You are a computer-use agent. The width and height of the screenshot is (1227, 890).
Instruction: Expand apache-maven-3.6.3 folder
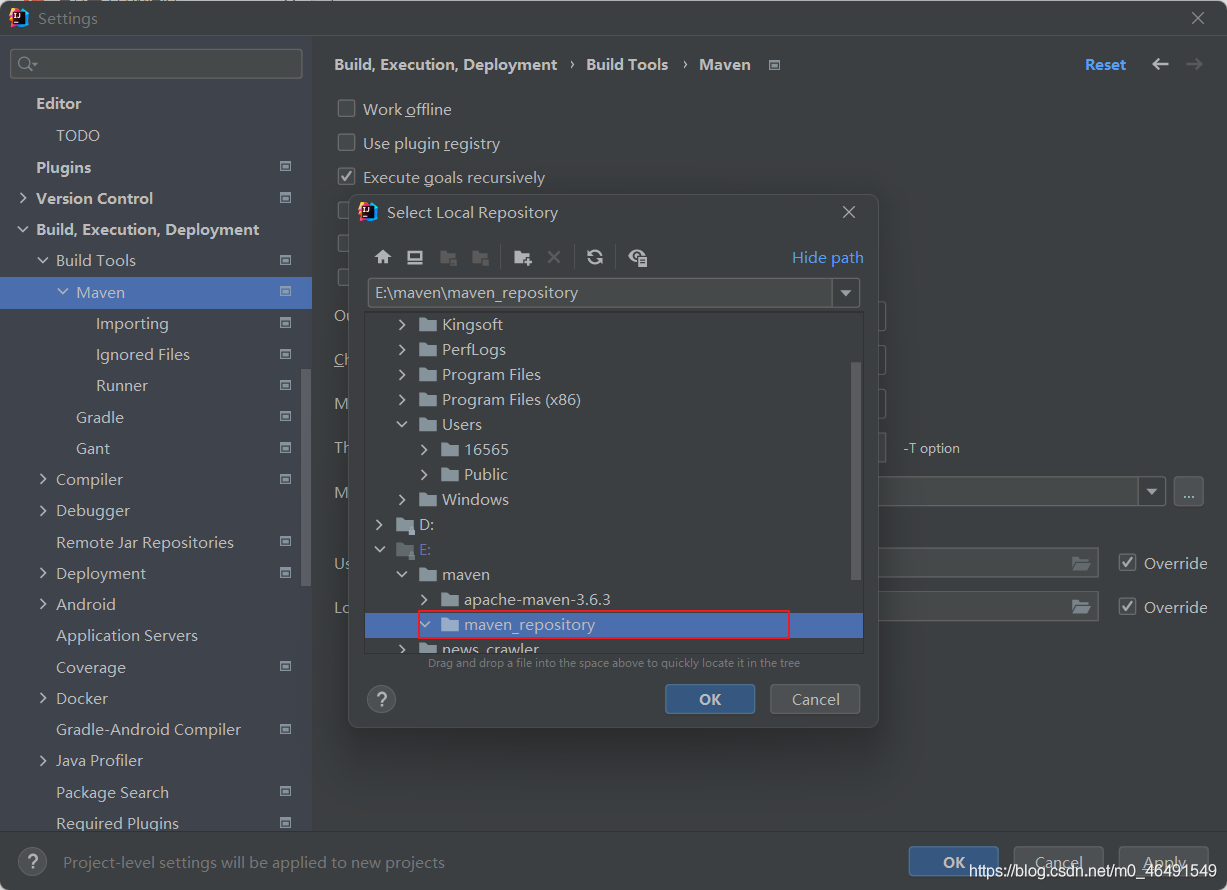pyautogui.click(x=425, y=599)
